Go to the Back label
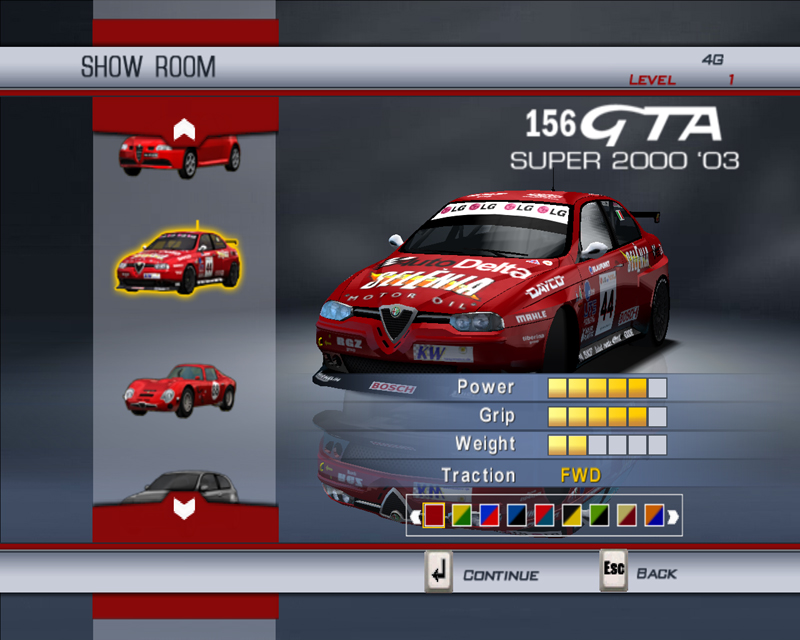The height and width of the screenshot is (640, 800). pos(656,574)
